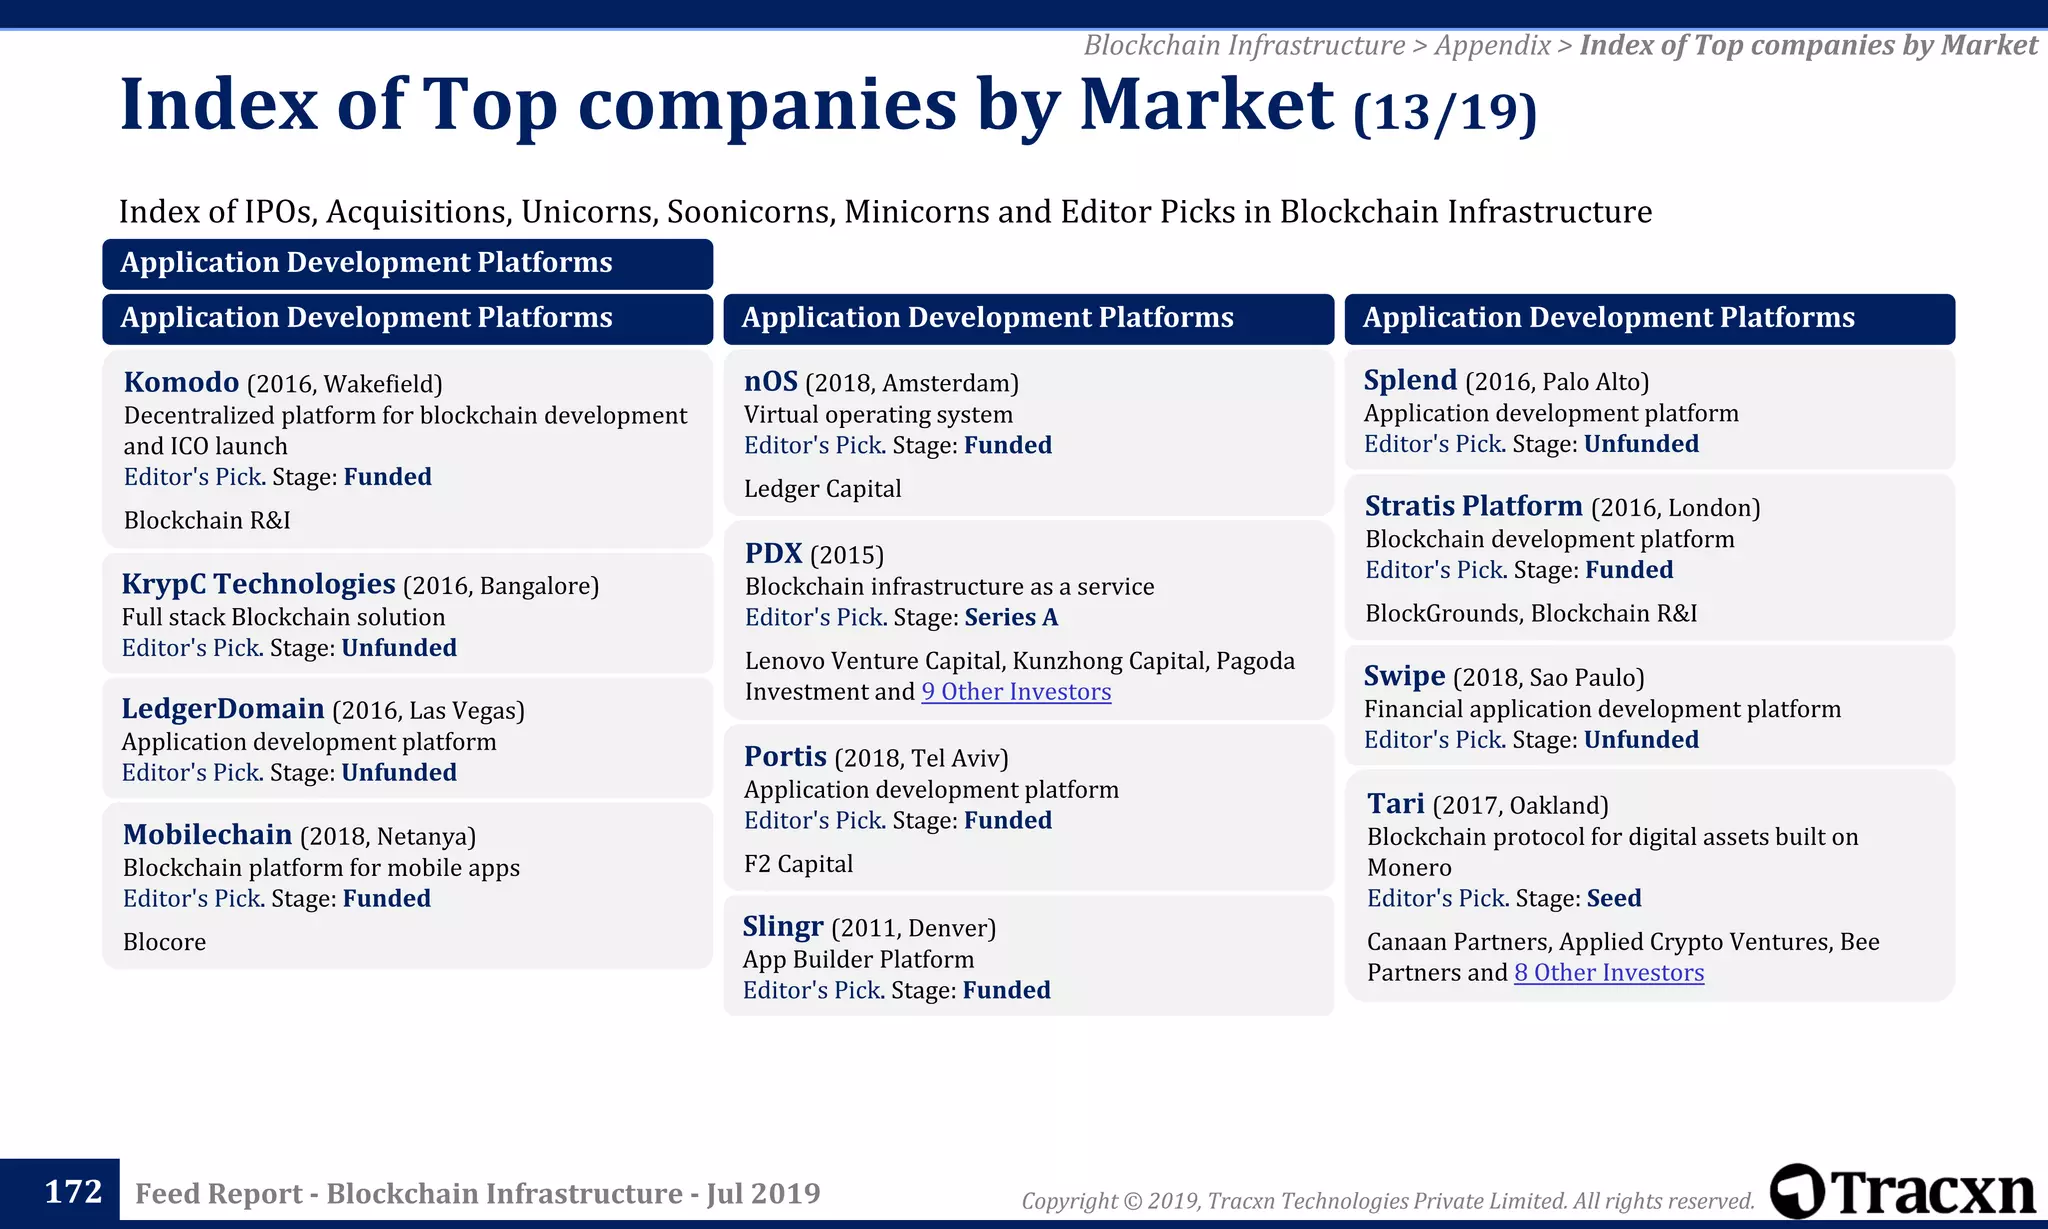Screen dimensions: 2048x1229
Task: Open the '9 Other Investors' link under PDX
Action: [1016, 691]
